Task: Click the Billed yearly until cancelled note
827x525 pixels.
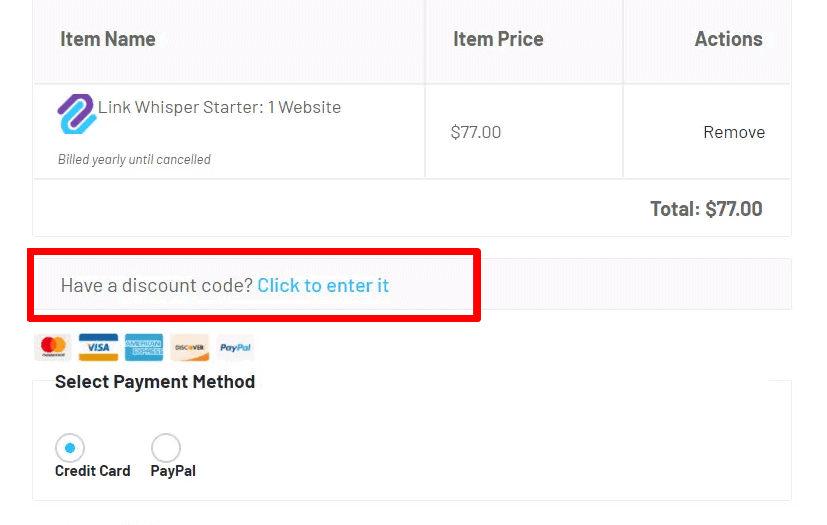Action: pyautogui.click(x=134, y=159)
